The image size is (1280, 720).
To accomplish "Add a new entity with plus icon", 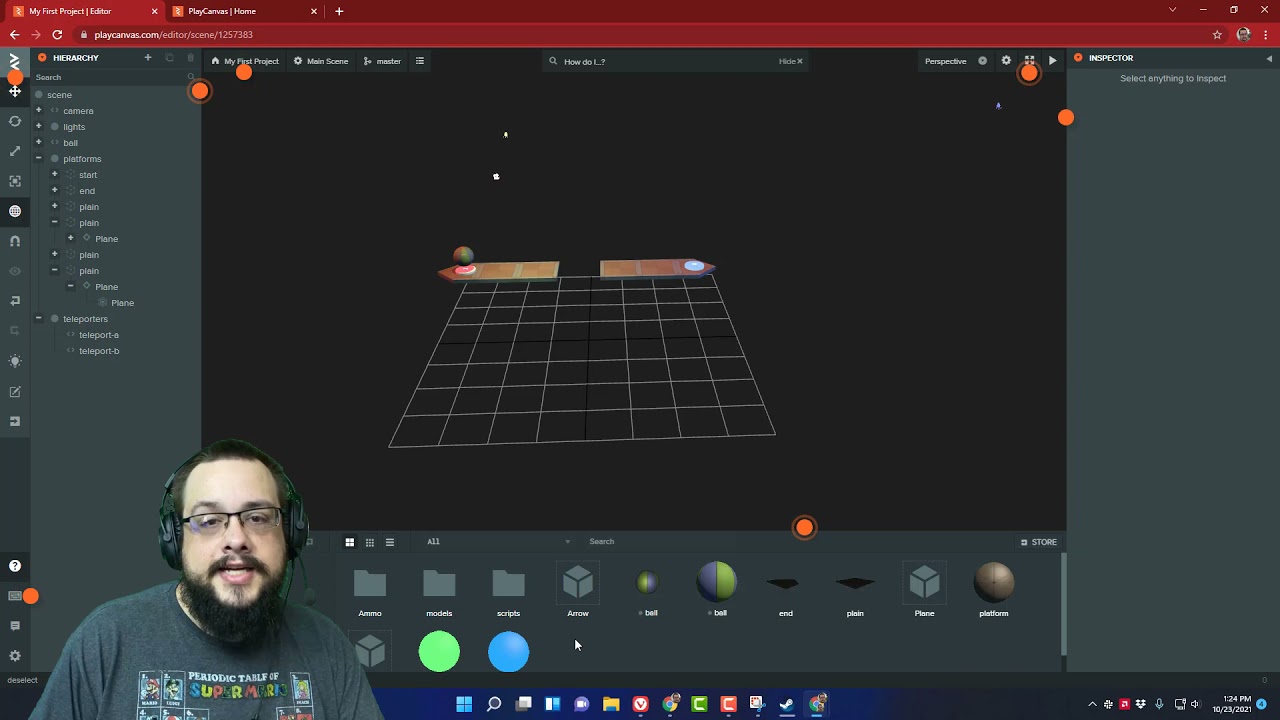I will tap(148, 58).
